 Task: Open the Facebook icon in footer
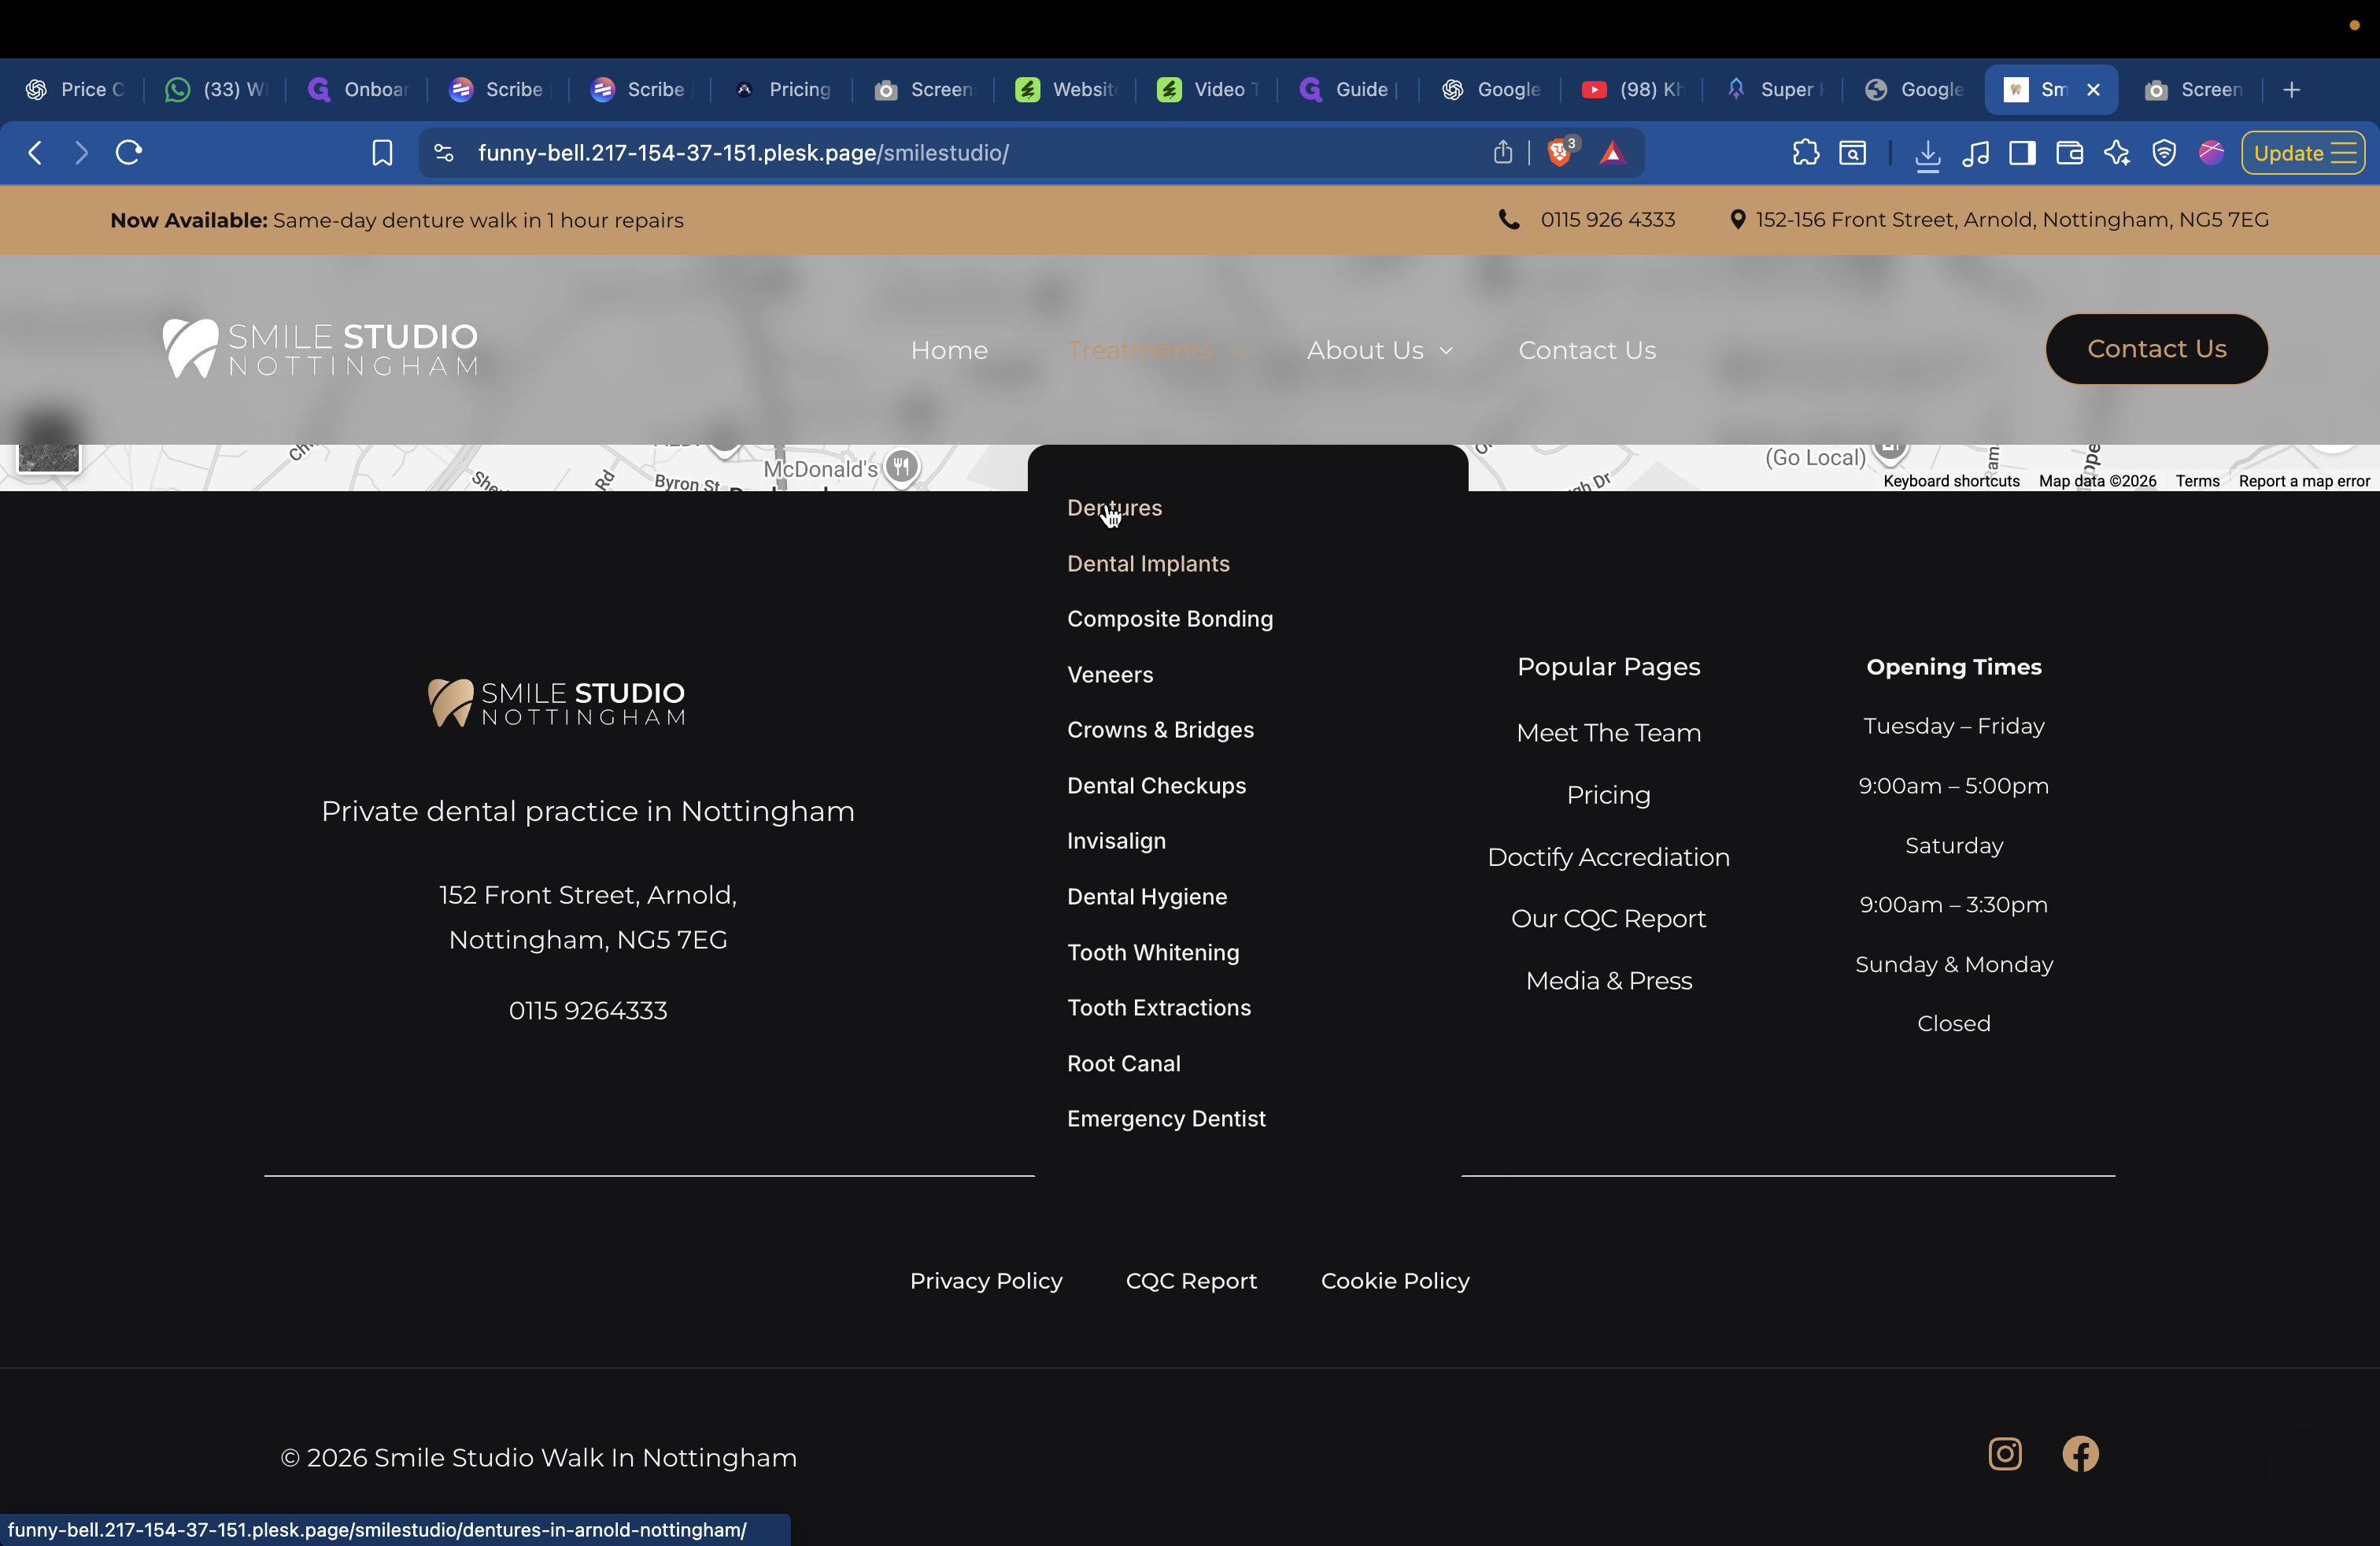(x=2080, y=1453)
